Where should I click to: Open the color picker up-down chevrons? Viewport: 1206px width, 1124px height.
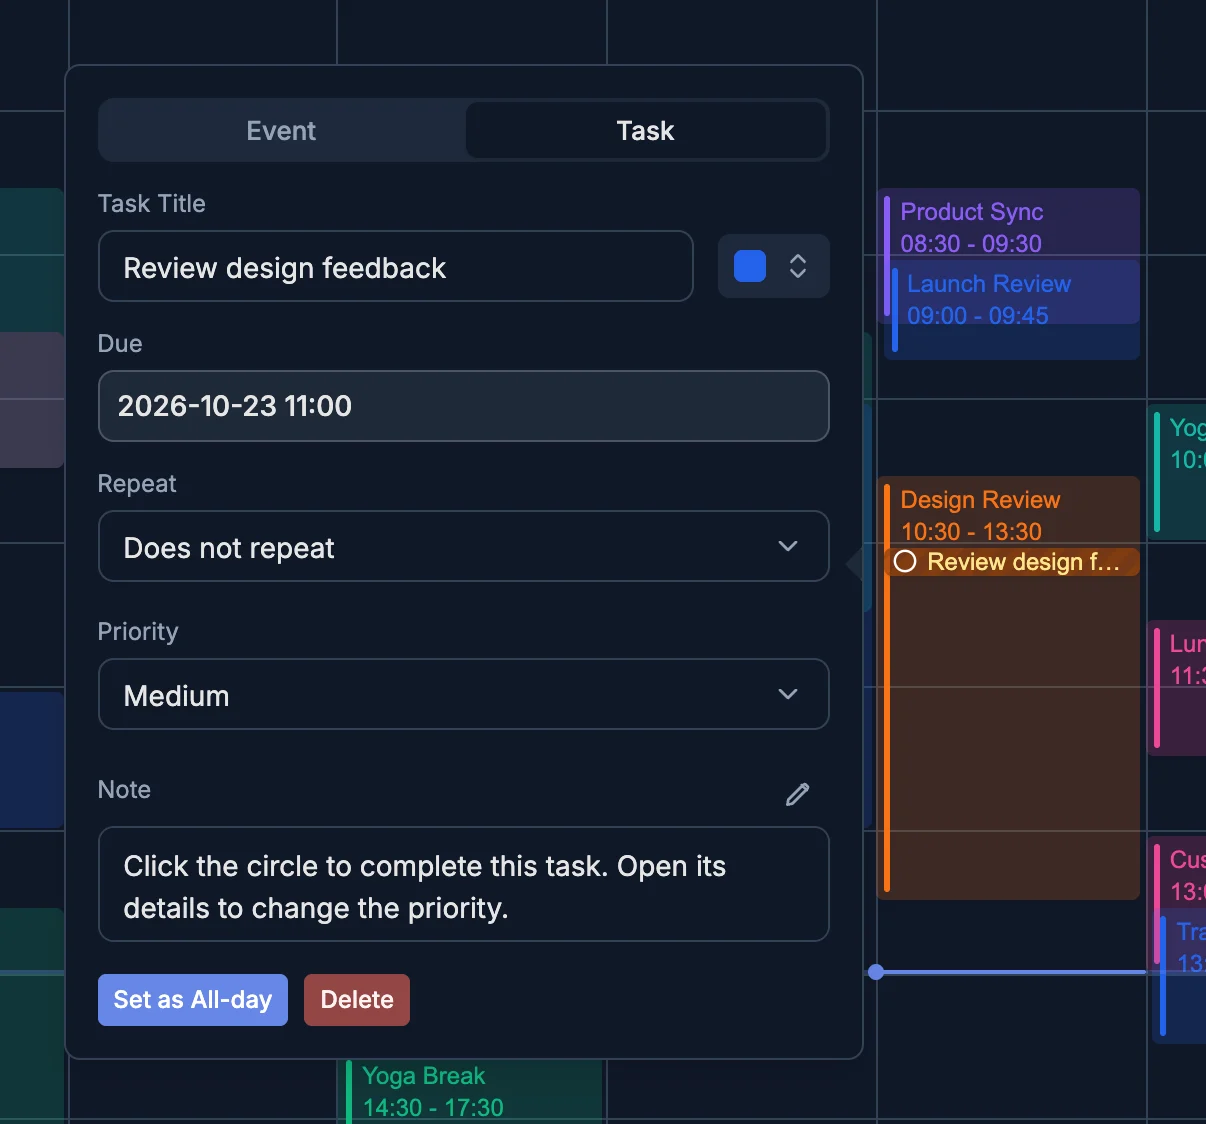tap(798, 266)
